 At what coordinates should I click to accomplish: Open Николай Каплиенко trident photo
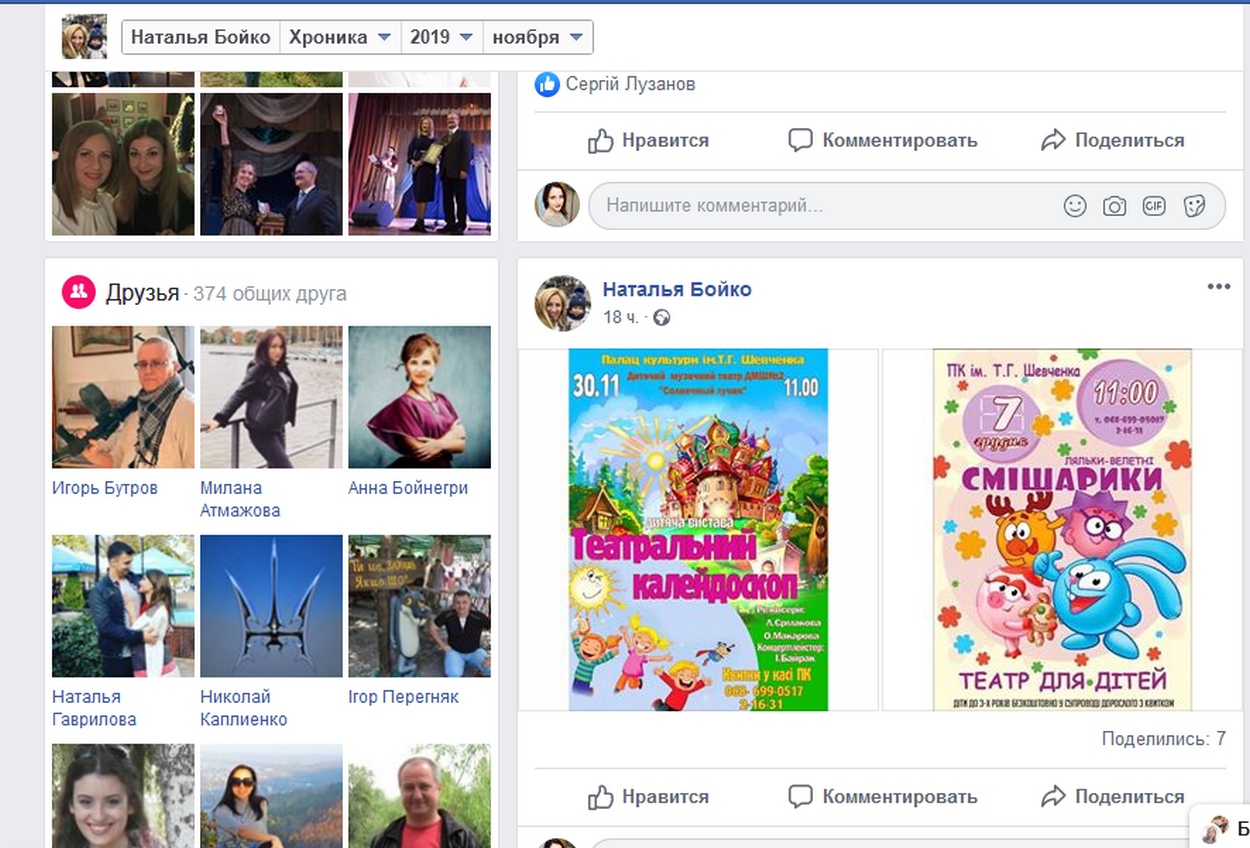pyautogui.click(x=271, y=606)
